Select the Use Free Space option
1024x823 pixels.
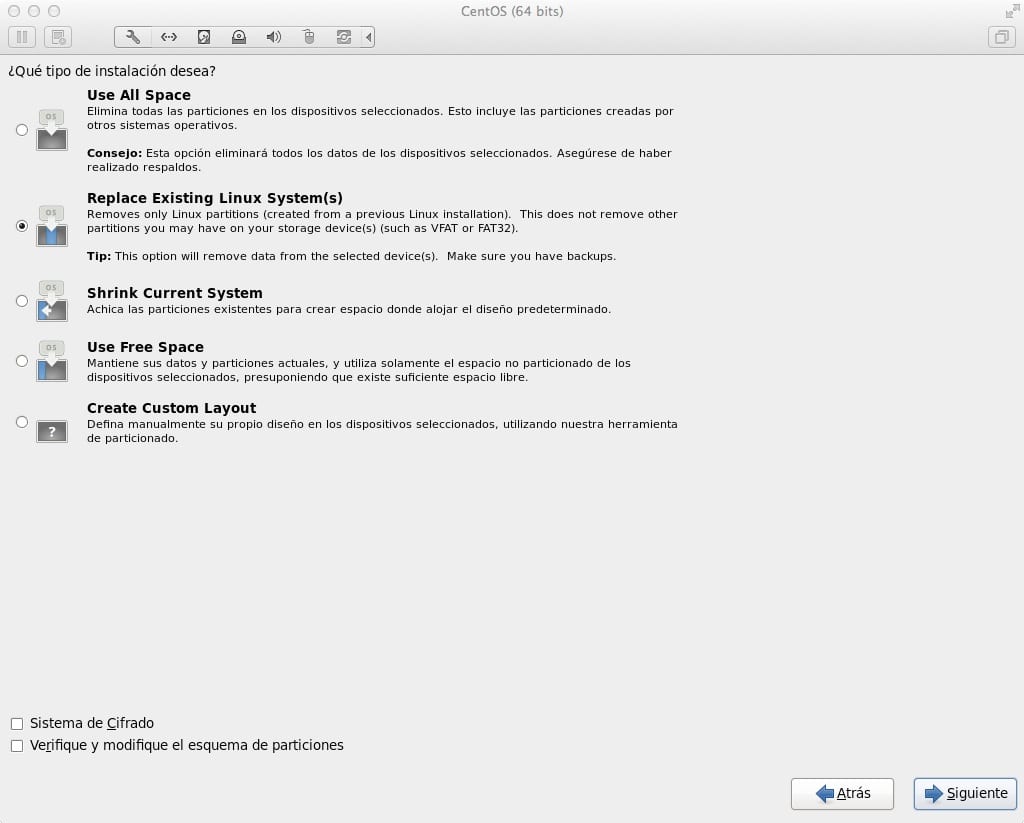(22, 361)
